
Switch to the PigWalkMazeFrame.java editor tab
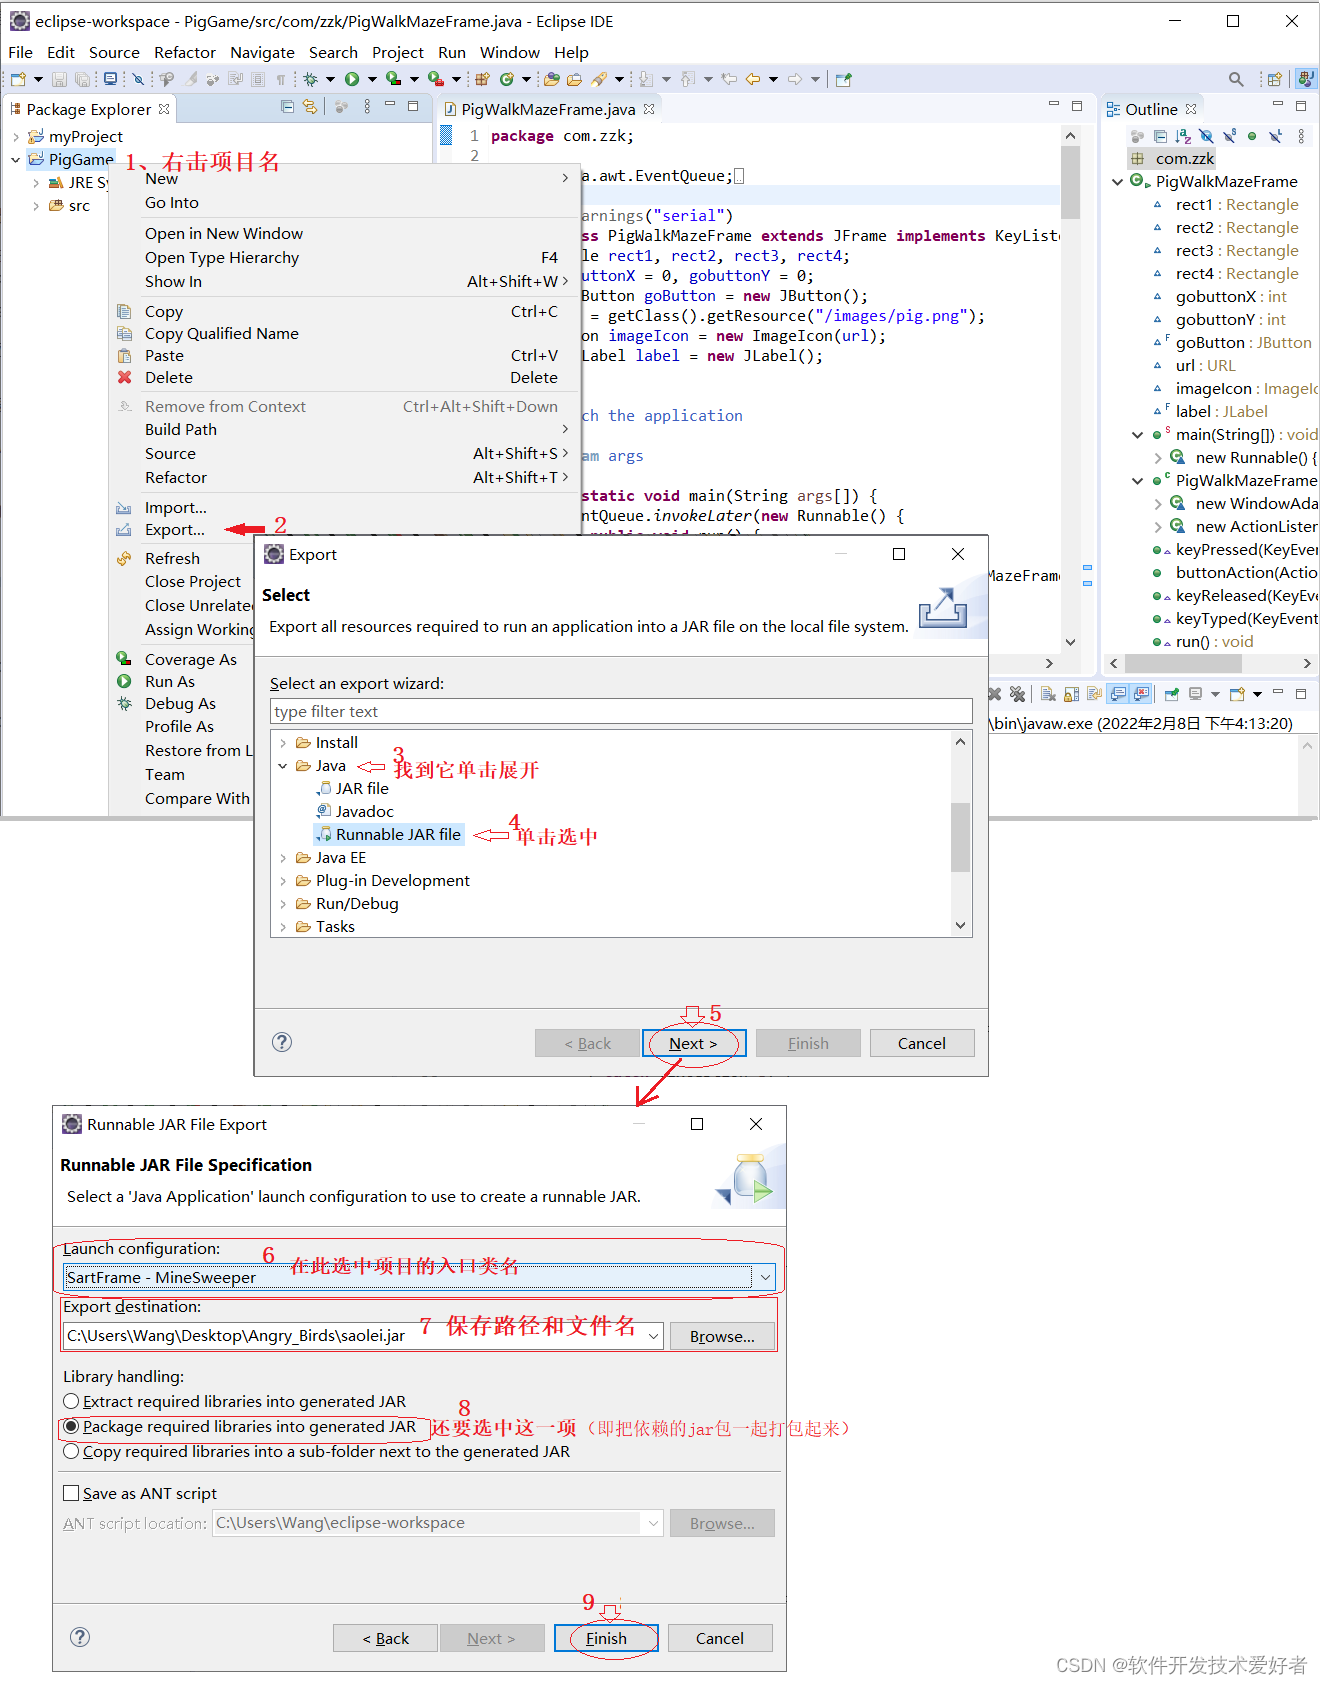(x=548, y=109)
